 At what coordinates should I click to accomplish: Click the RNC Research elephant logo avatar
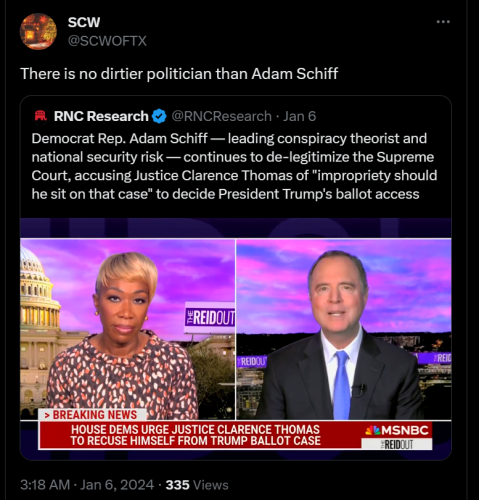coord(41,116)
